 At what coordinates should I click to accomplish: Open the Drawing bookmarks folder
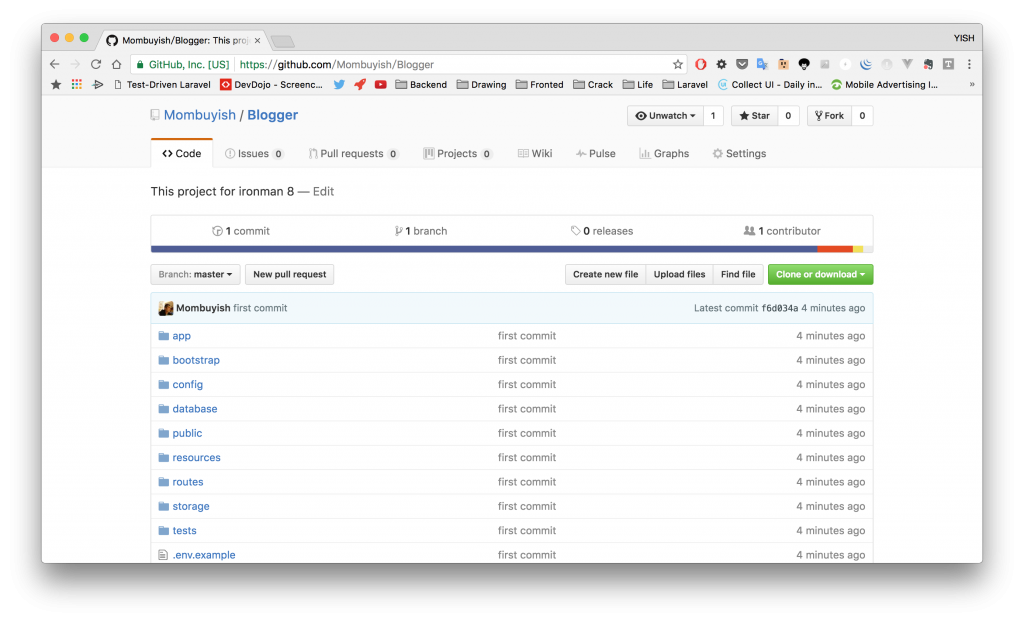(481, 84)
